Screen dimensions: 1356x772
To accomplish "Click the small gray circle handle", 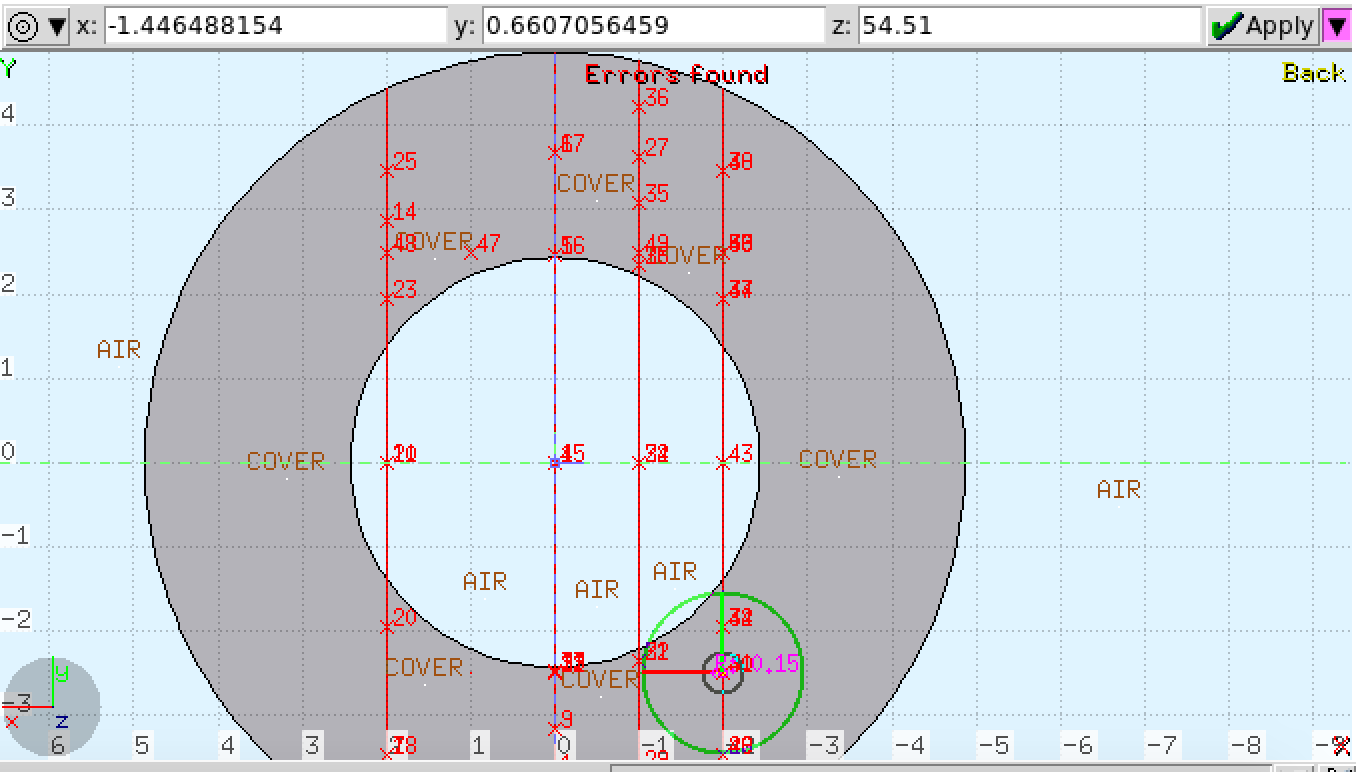I will pyautogui.click(x=723, y=672).
